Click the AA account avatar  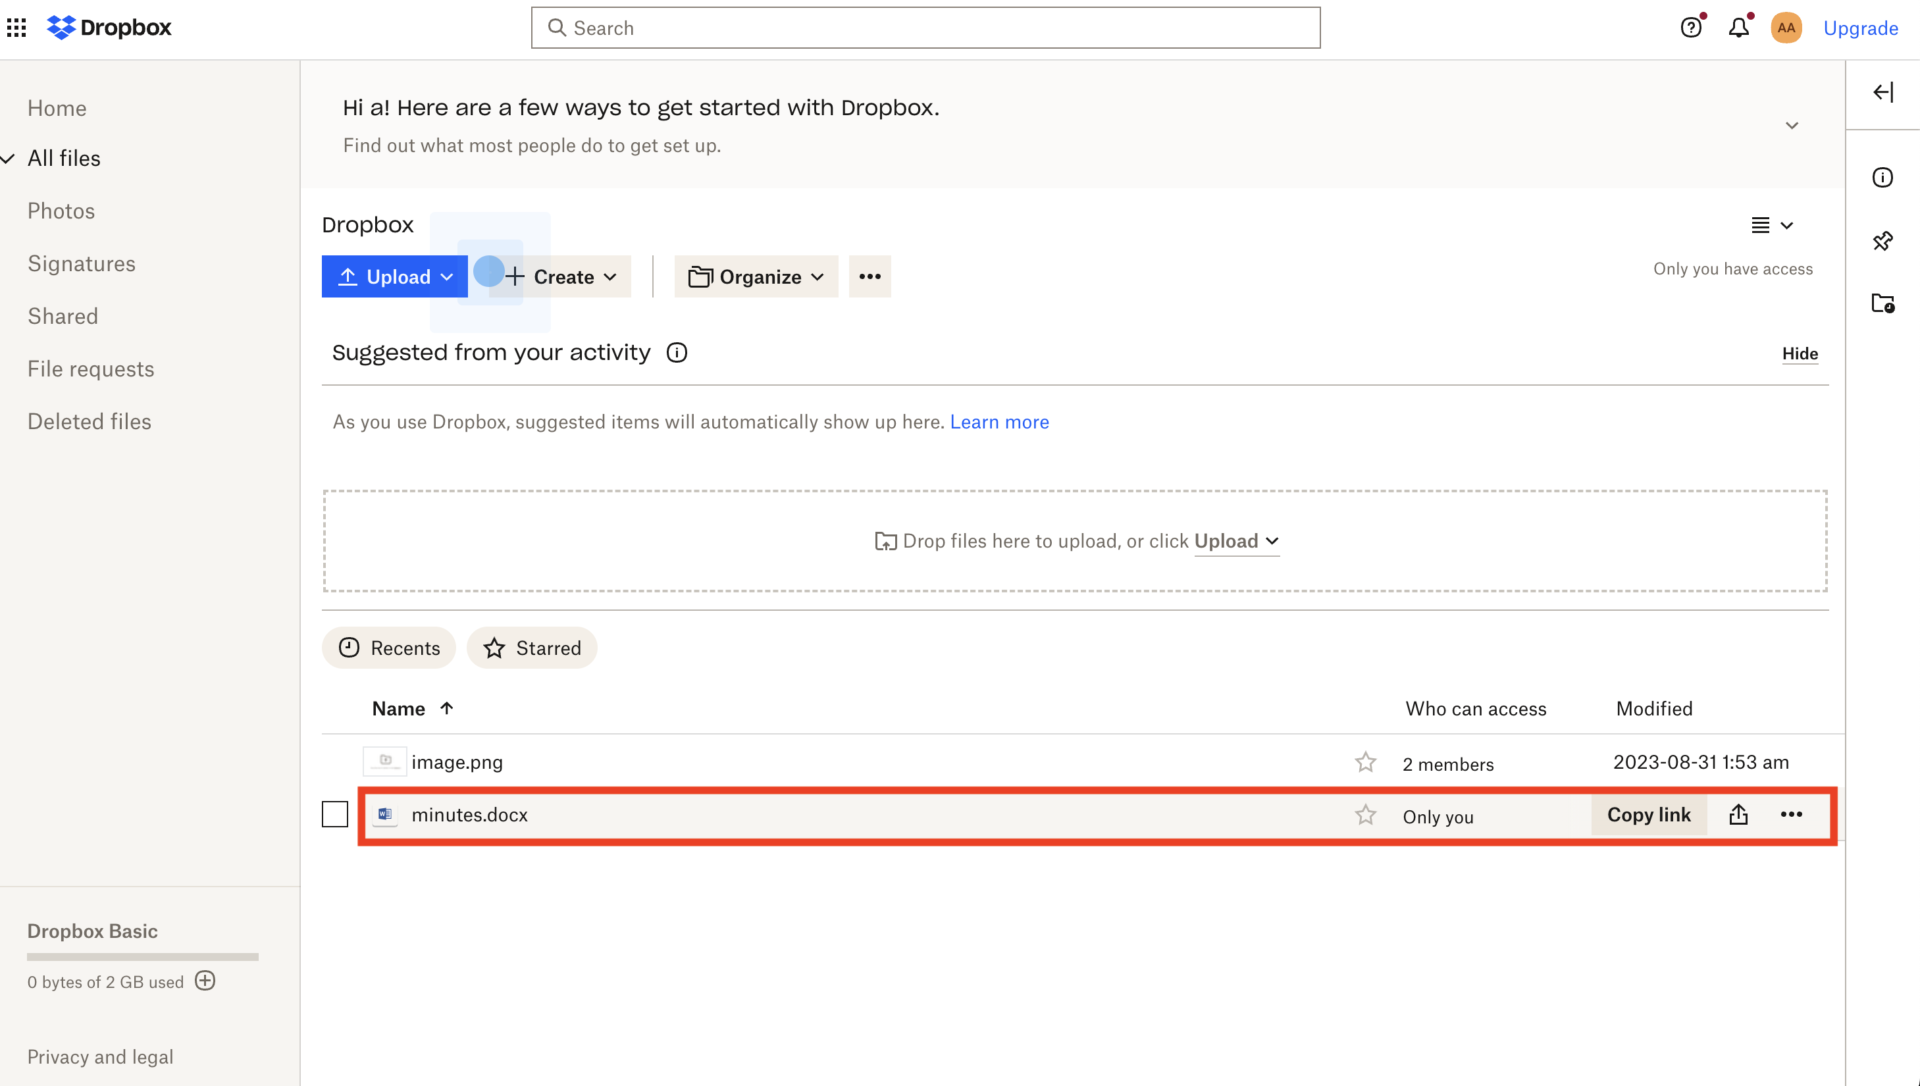[1787, 27]
